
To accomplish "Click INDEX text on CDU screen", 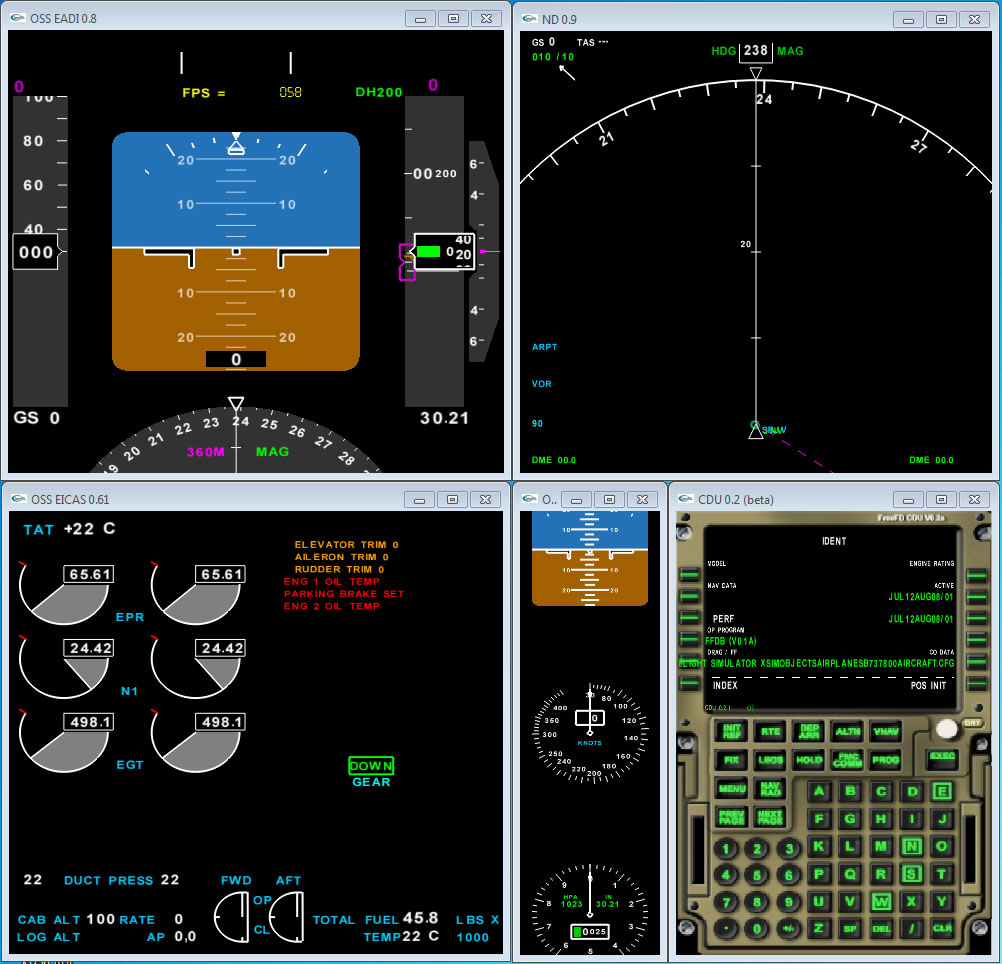I will (x=725, y=685).
